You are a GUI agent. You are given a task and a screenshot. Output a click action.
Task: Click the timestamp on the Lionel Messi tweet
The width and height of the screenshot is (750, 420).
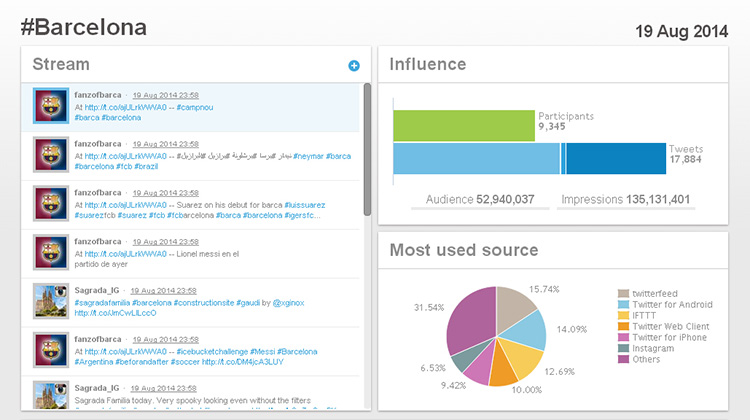[165, 241]
